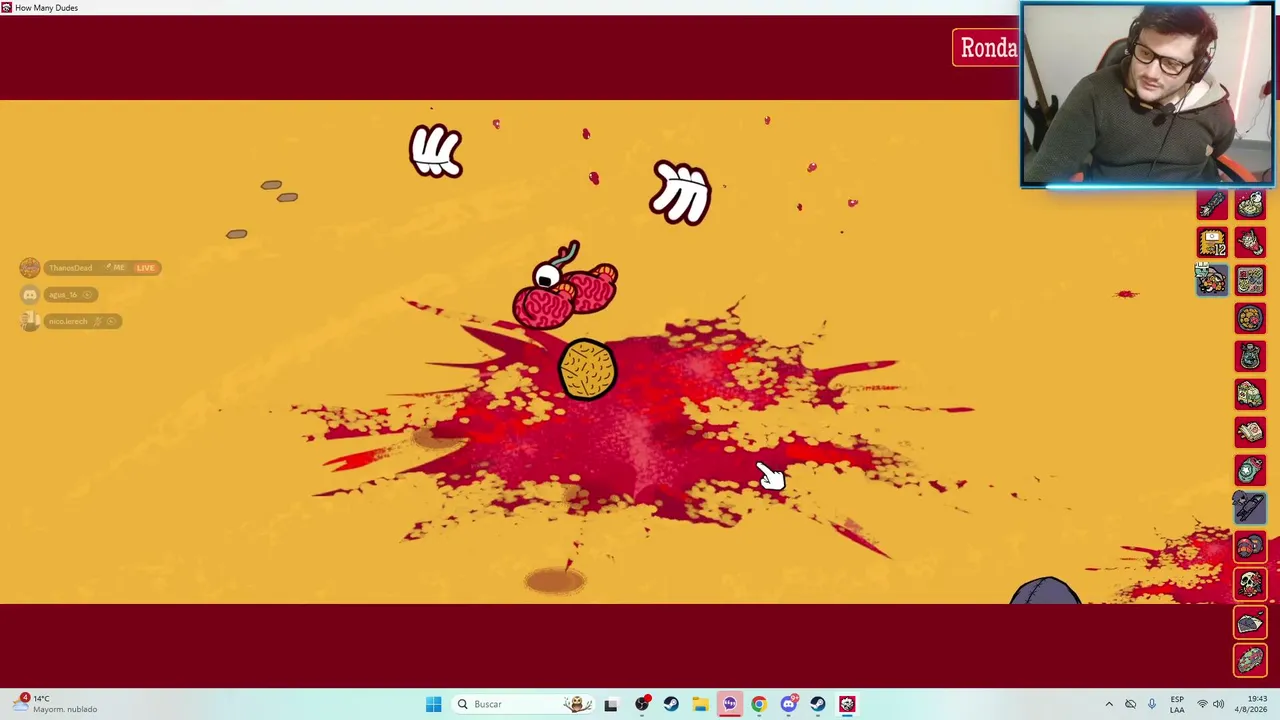Open the purple chat app on the taskbar

tap(730, 704)
